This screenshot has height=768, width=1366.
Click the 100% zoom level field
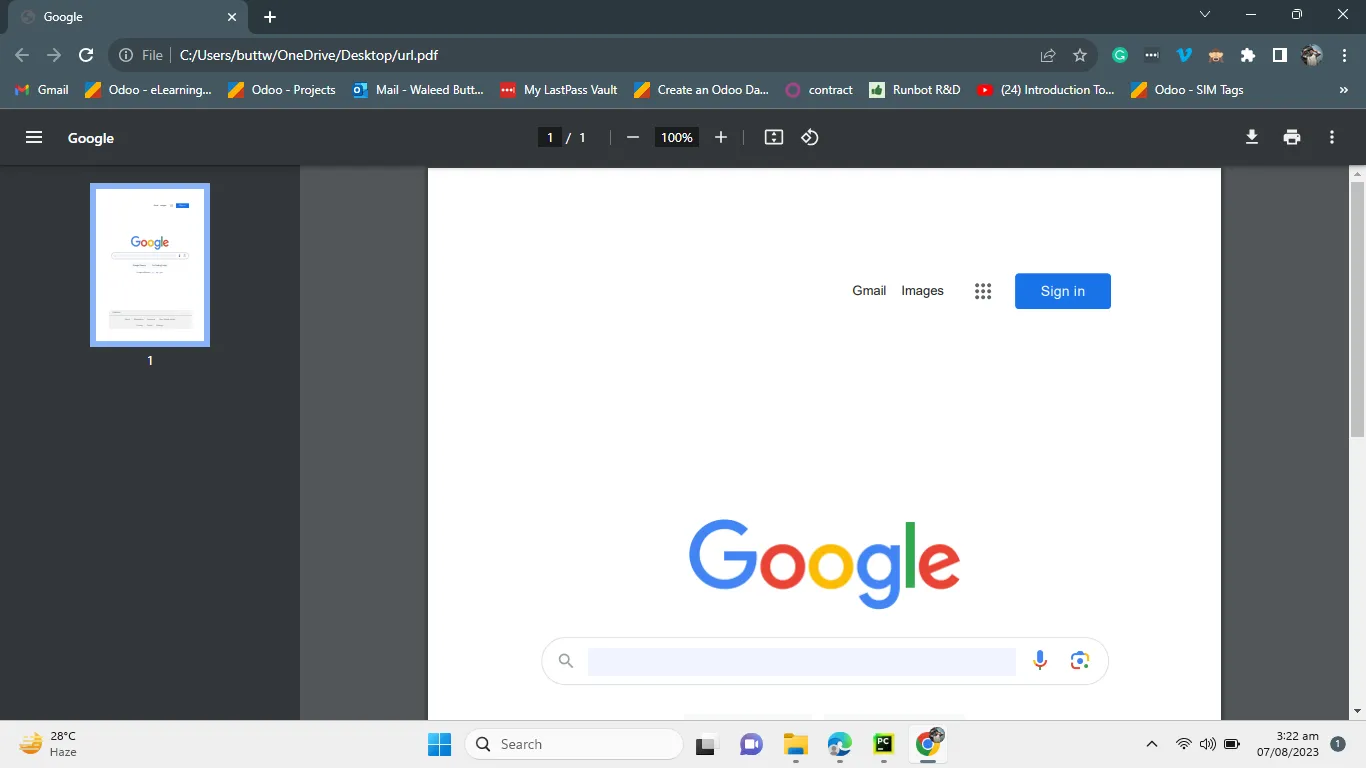[x=676, y=138]
